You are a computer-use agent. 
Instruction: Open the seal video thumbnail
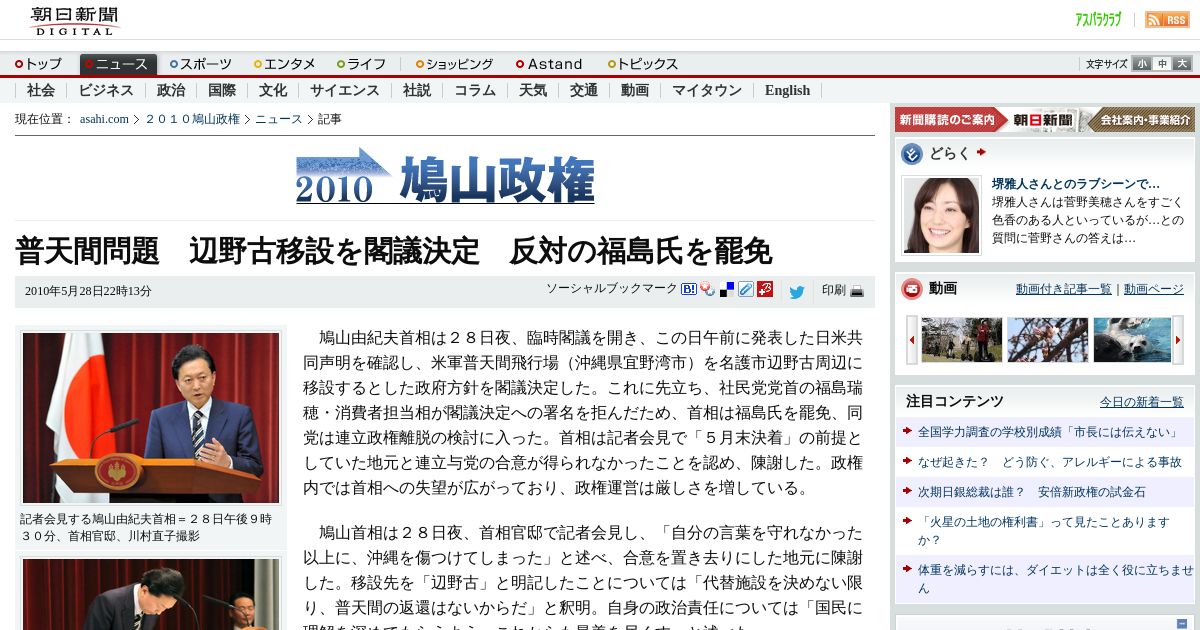[1132, 340]
